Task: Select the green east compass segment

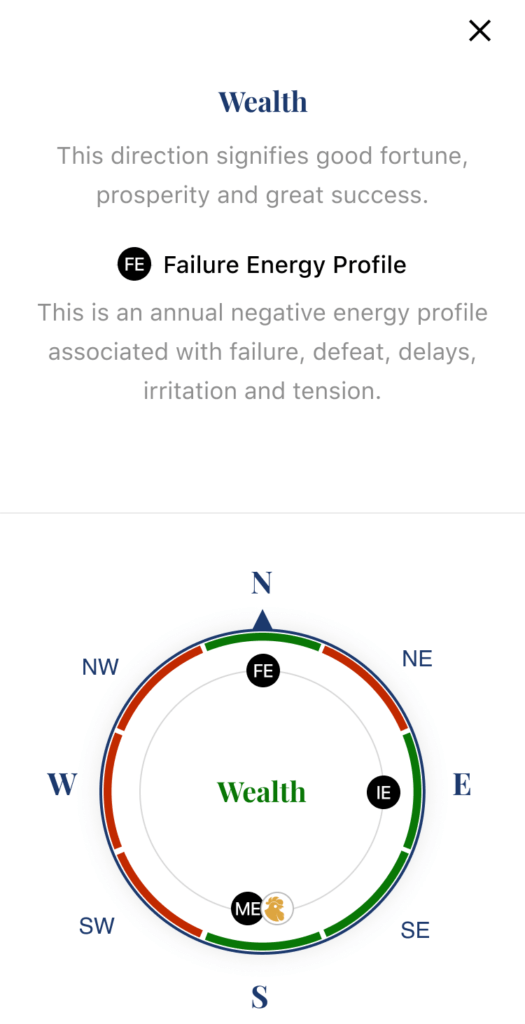Action: coord(414,792)
